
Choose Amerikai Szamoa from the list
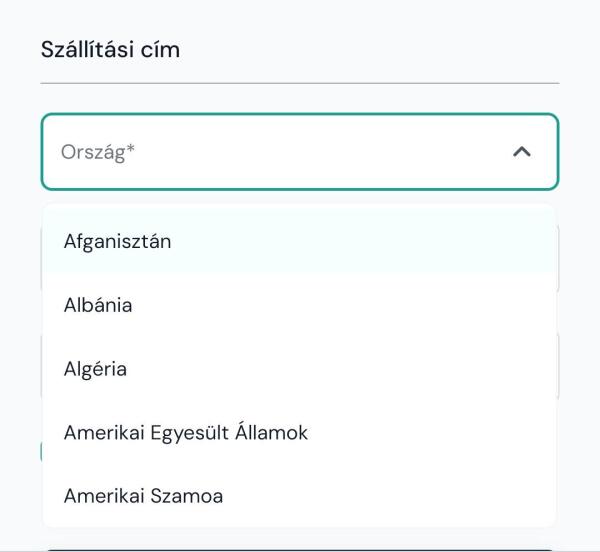click(143, 496)
